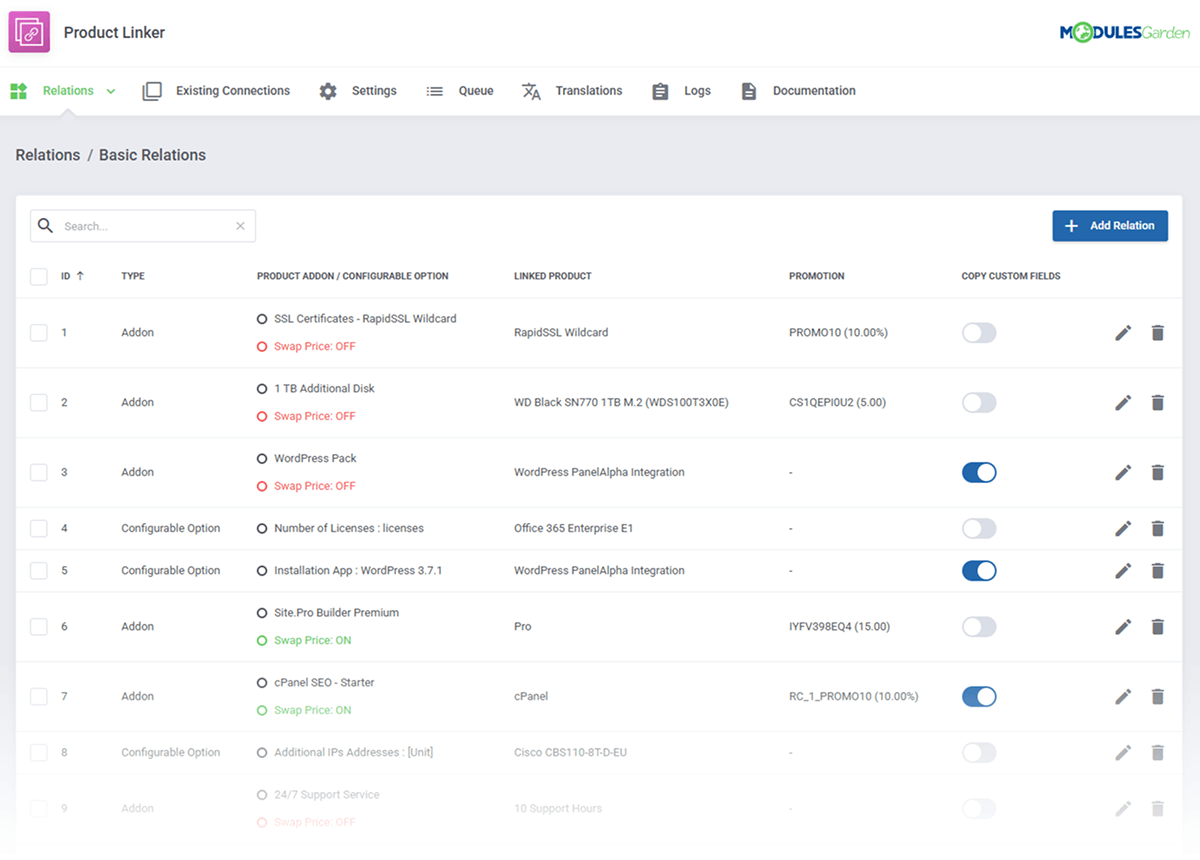Disable copy custom fields for Installation App row
Image resolution: width=1200 pixels, height=860 pixels.
[x=979, y=571]
